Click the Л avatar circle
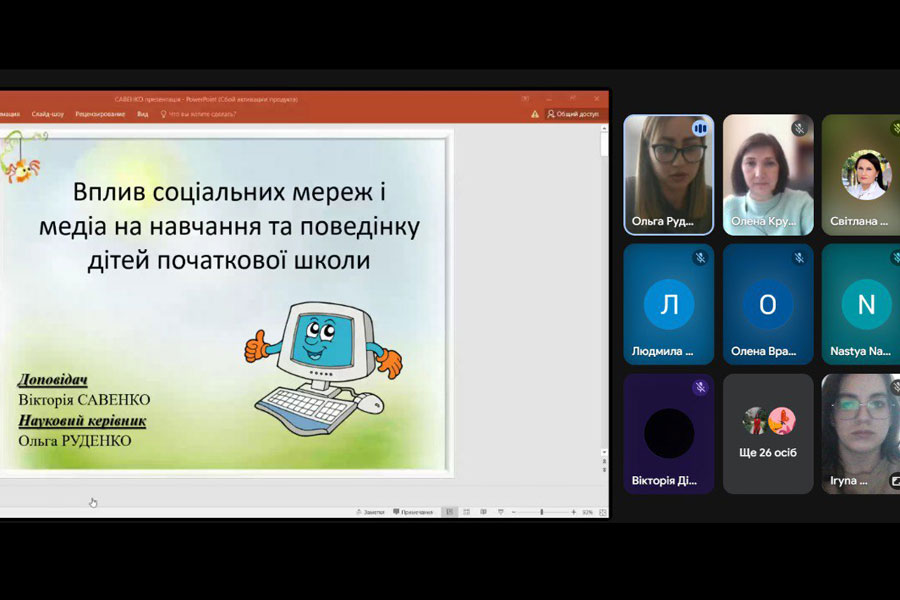Viewport: 900px width, 600px height. (x=669, y=304)
